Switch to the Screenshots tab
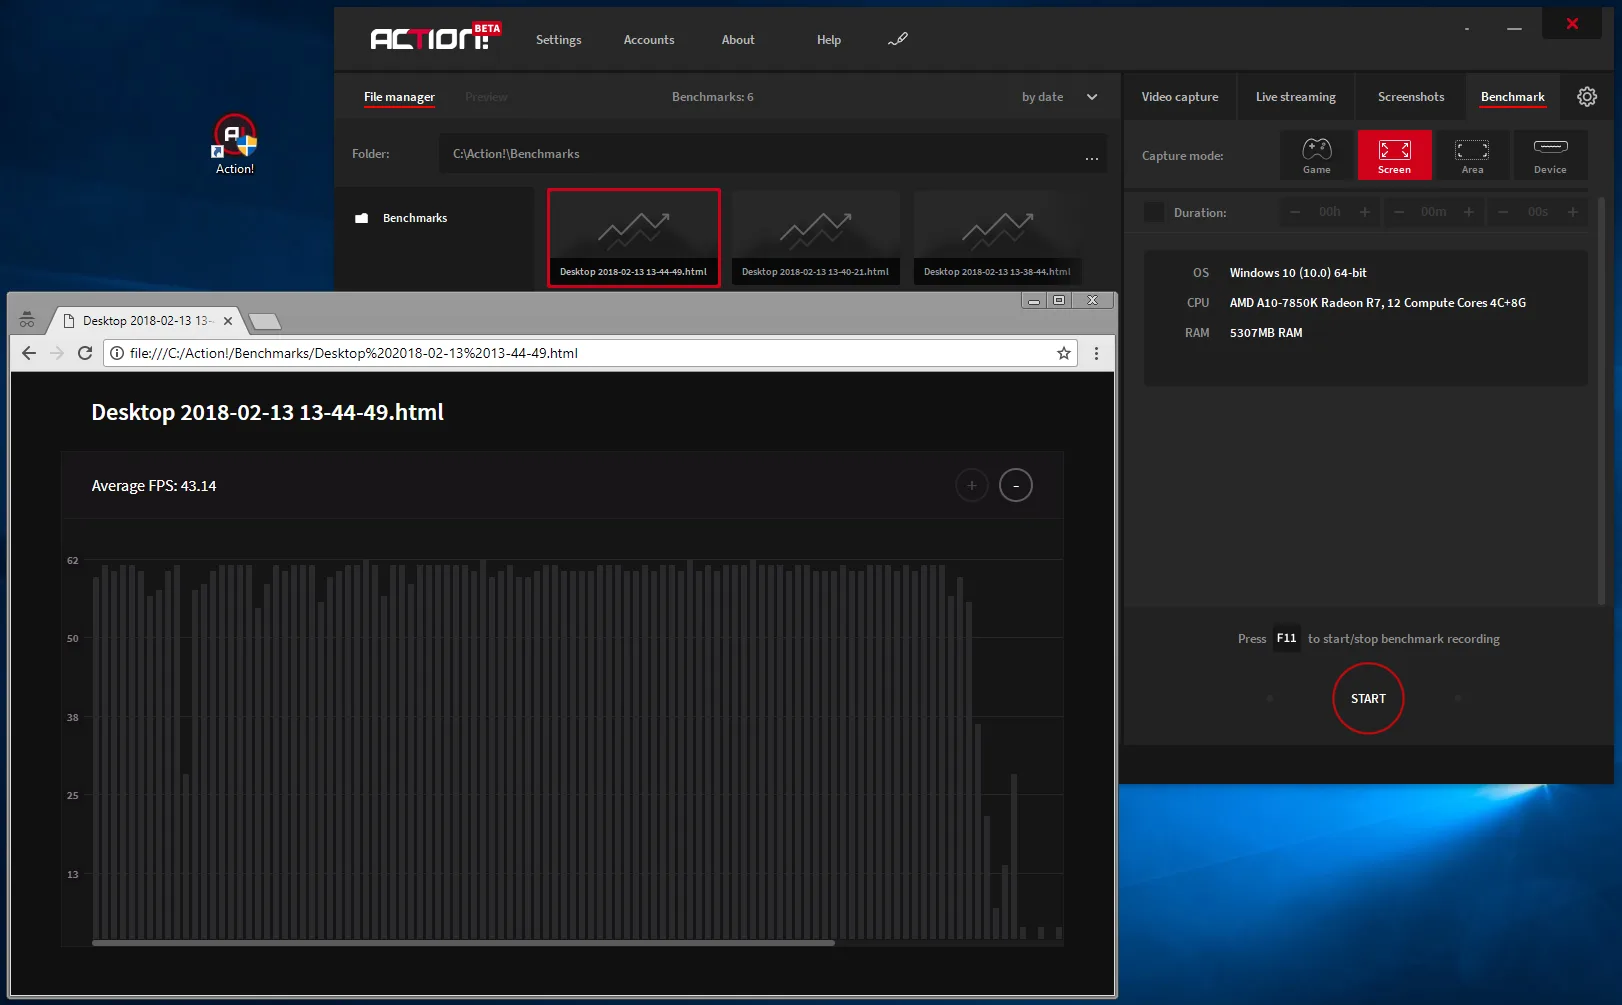 pyautogui.click(x=1411, y=97)
